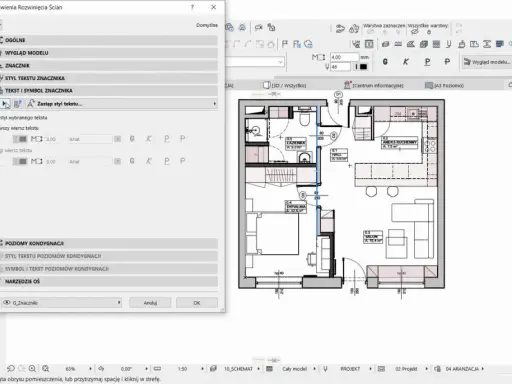This screenshot has height=384, width=512.
Task: Toggle italic K in first text row
Action: [x=149, y=139]
